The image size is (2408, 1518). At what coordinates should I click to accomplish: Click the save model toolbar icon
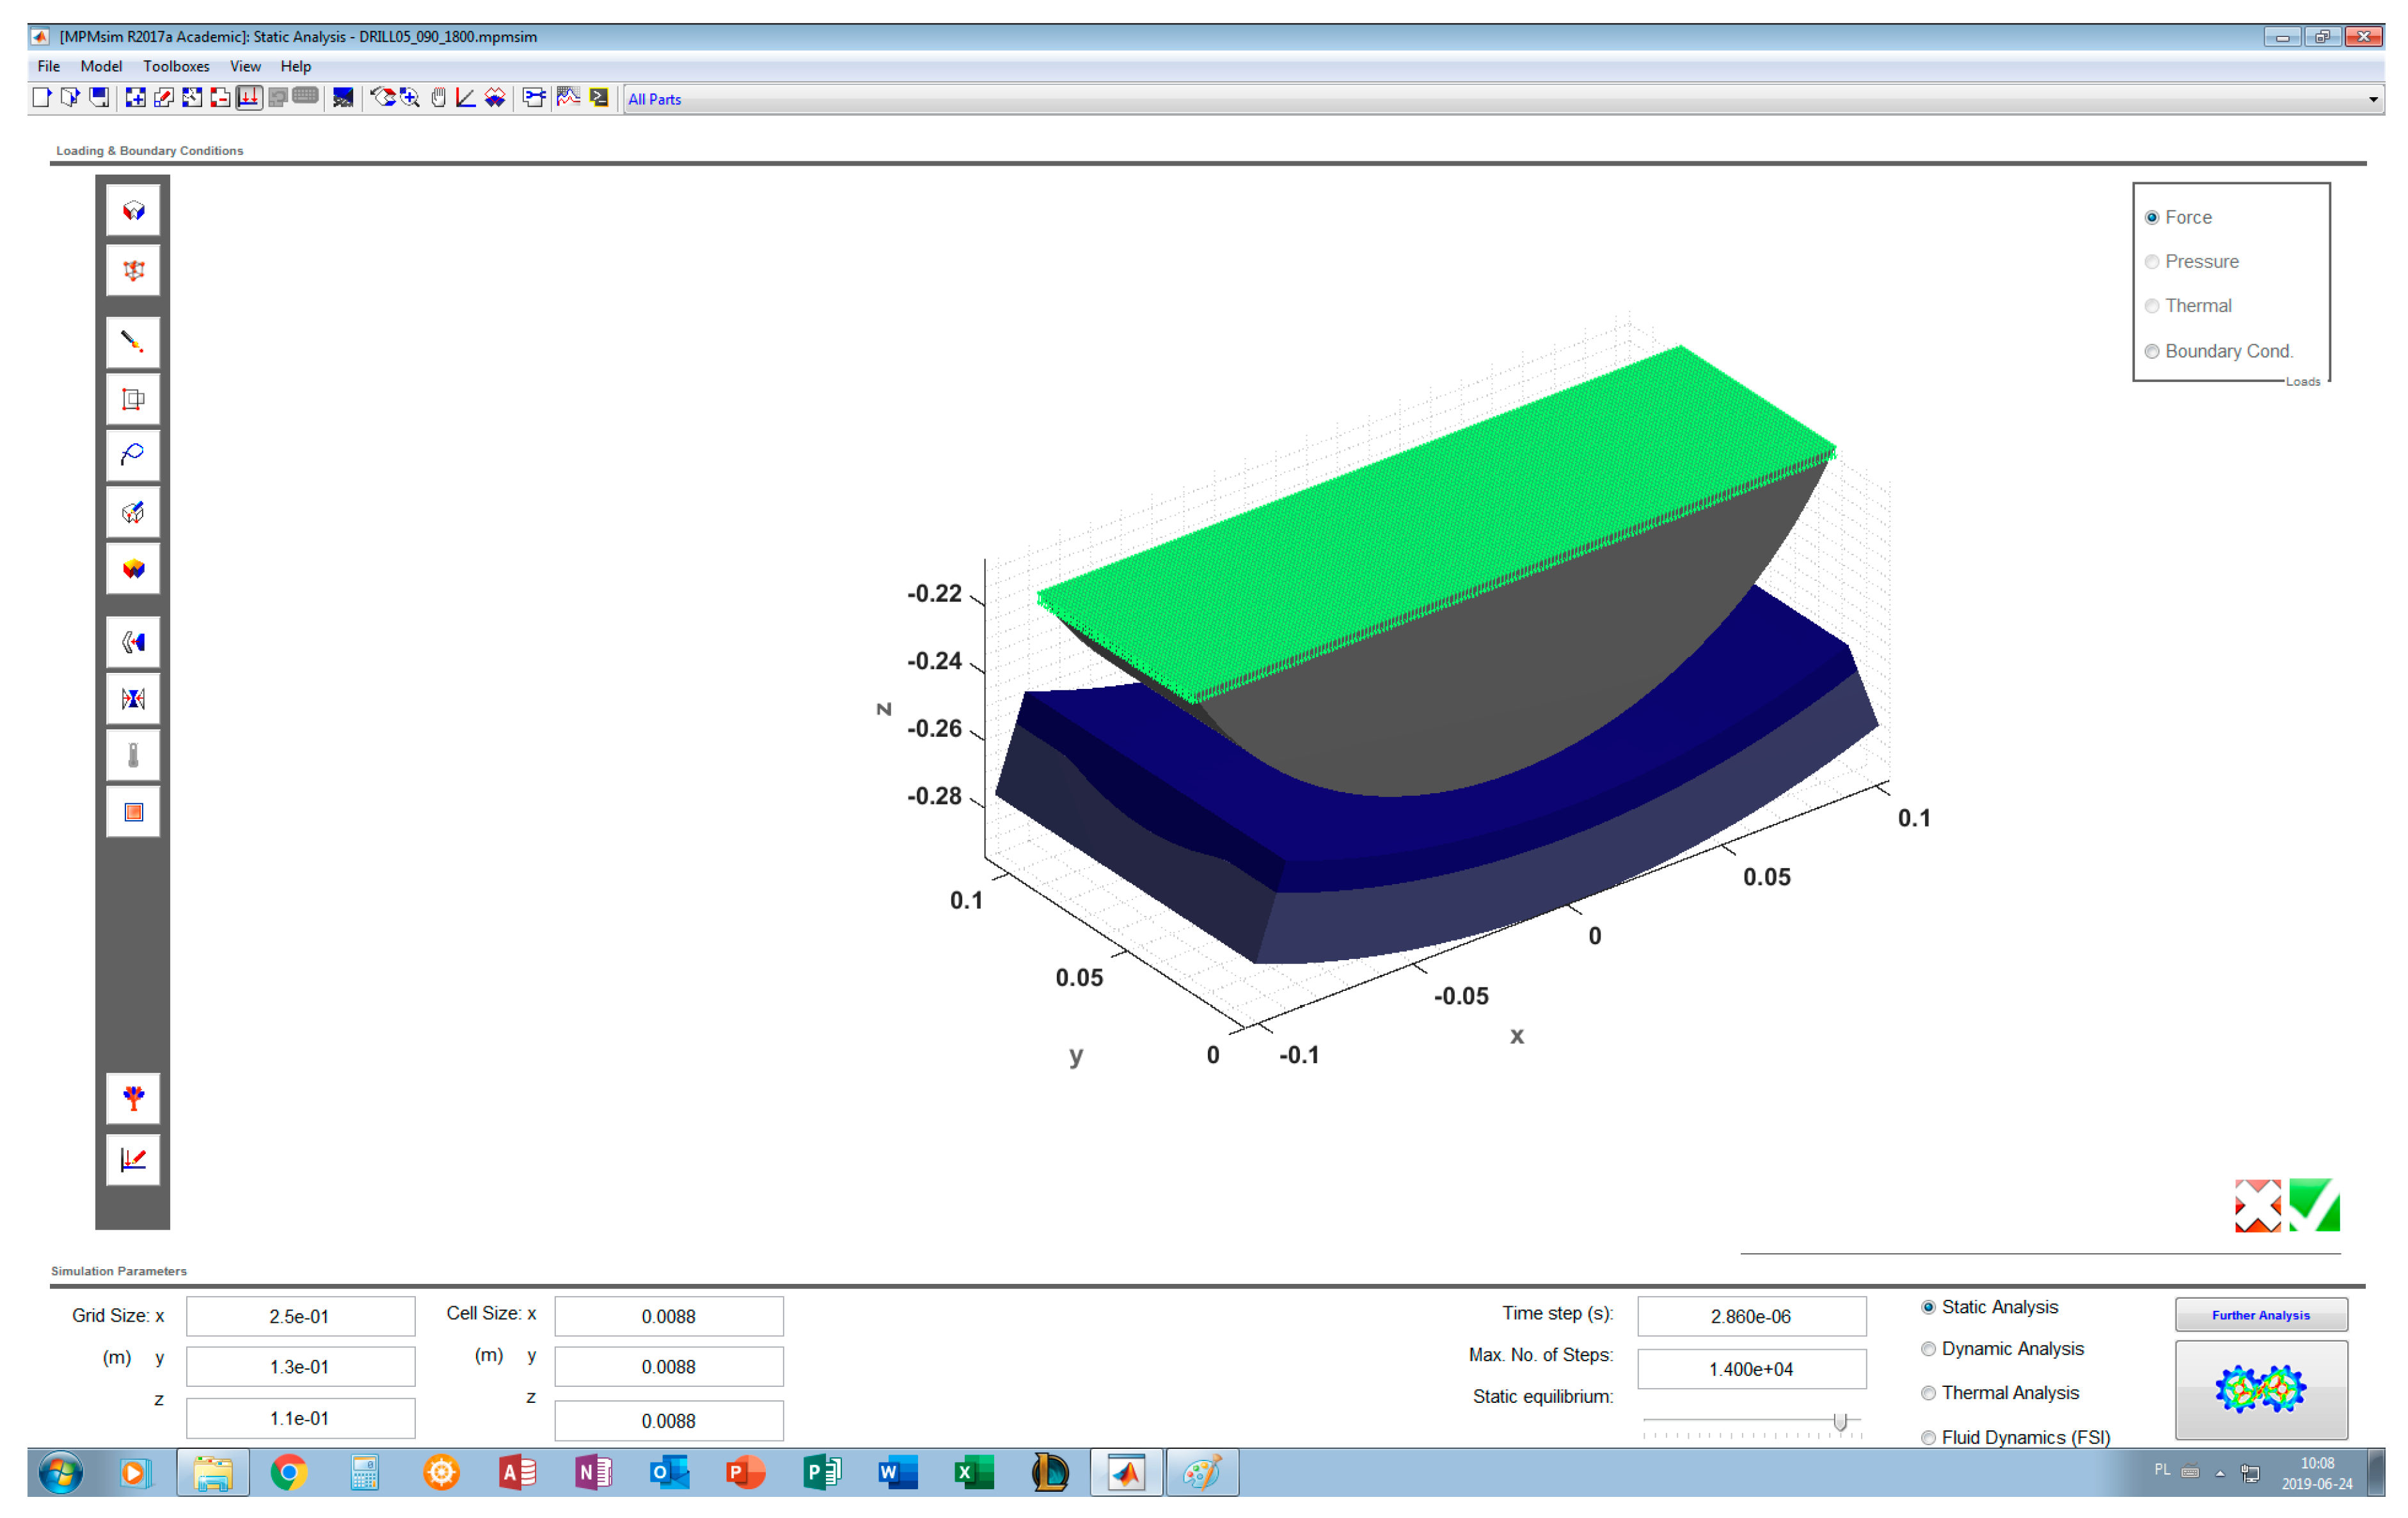(98, 97)
